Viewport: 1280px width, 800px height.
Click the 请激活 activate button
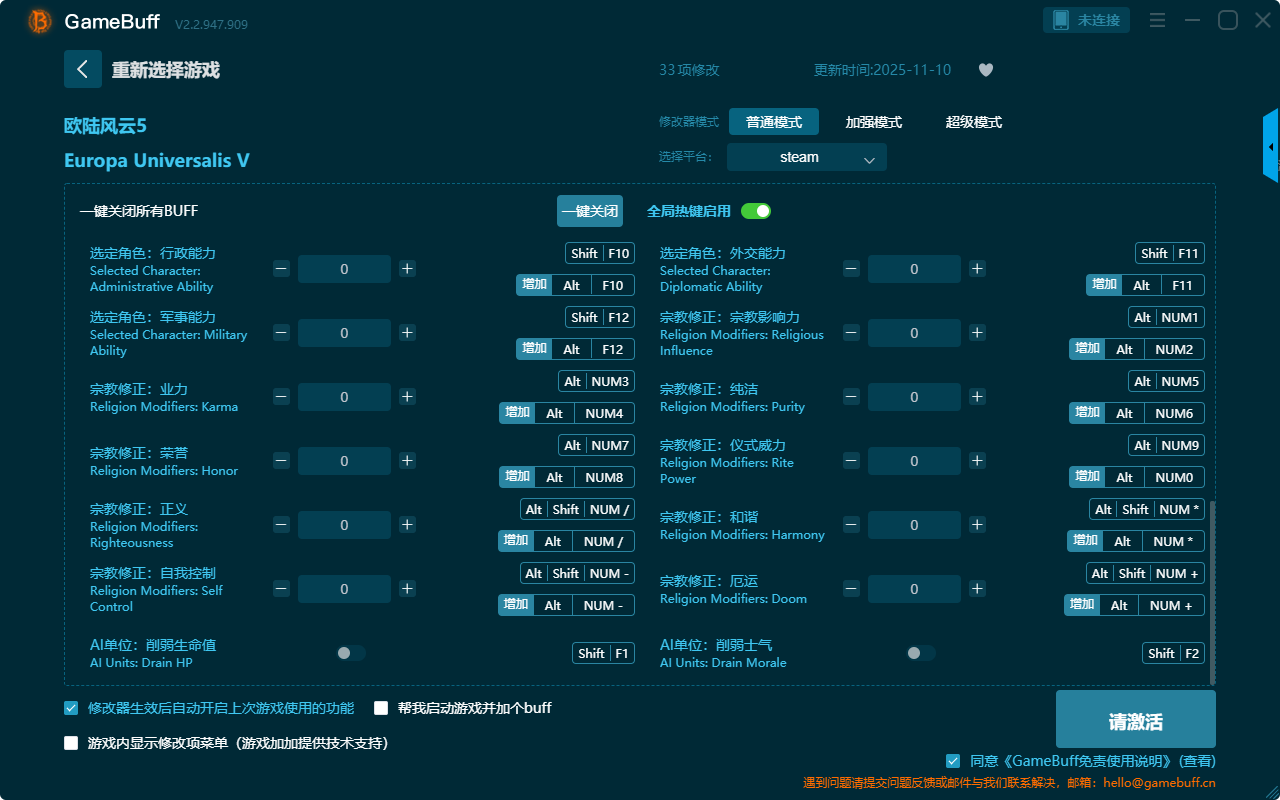pyautogui.click(x=1135, y=721)
